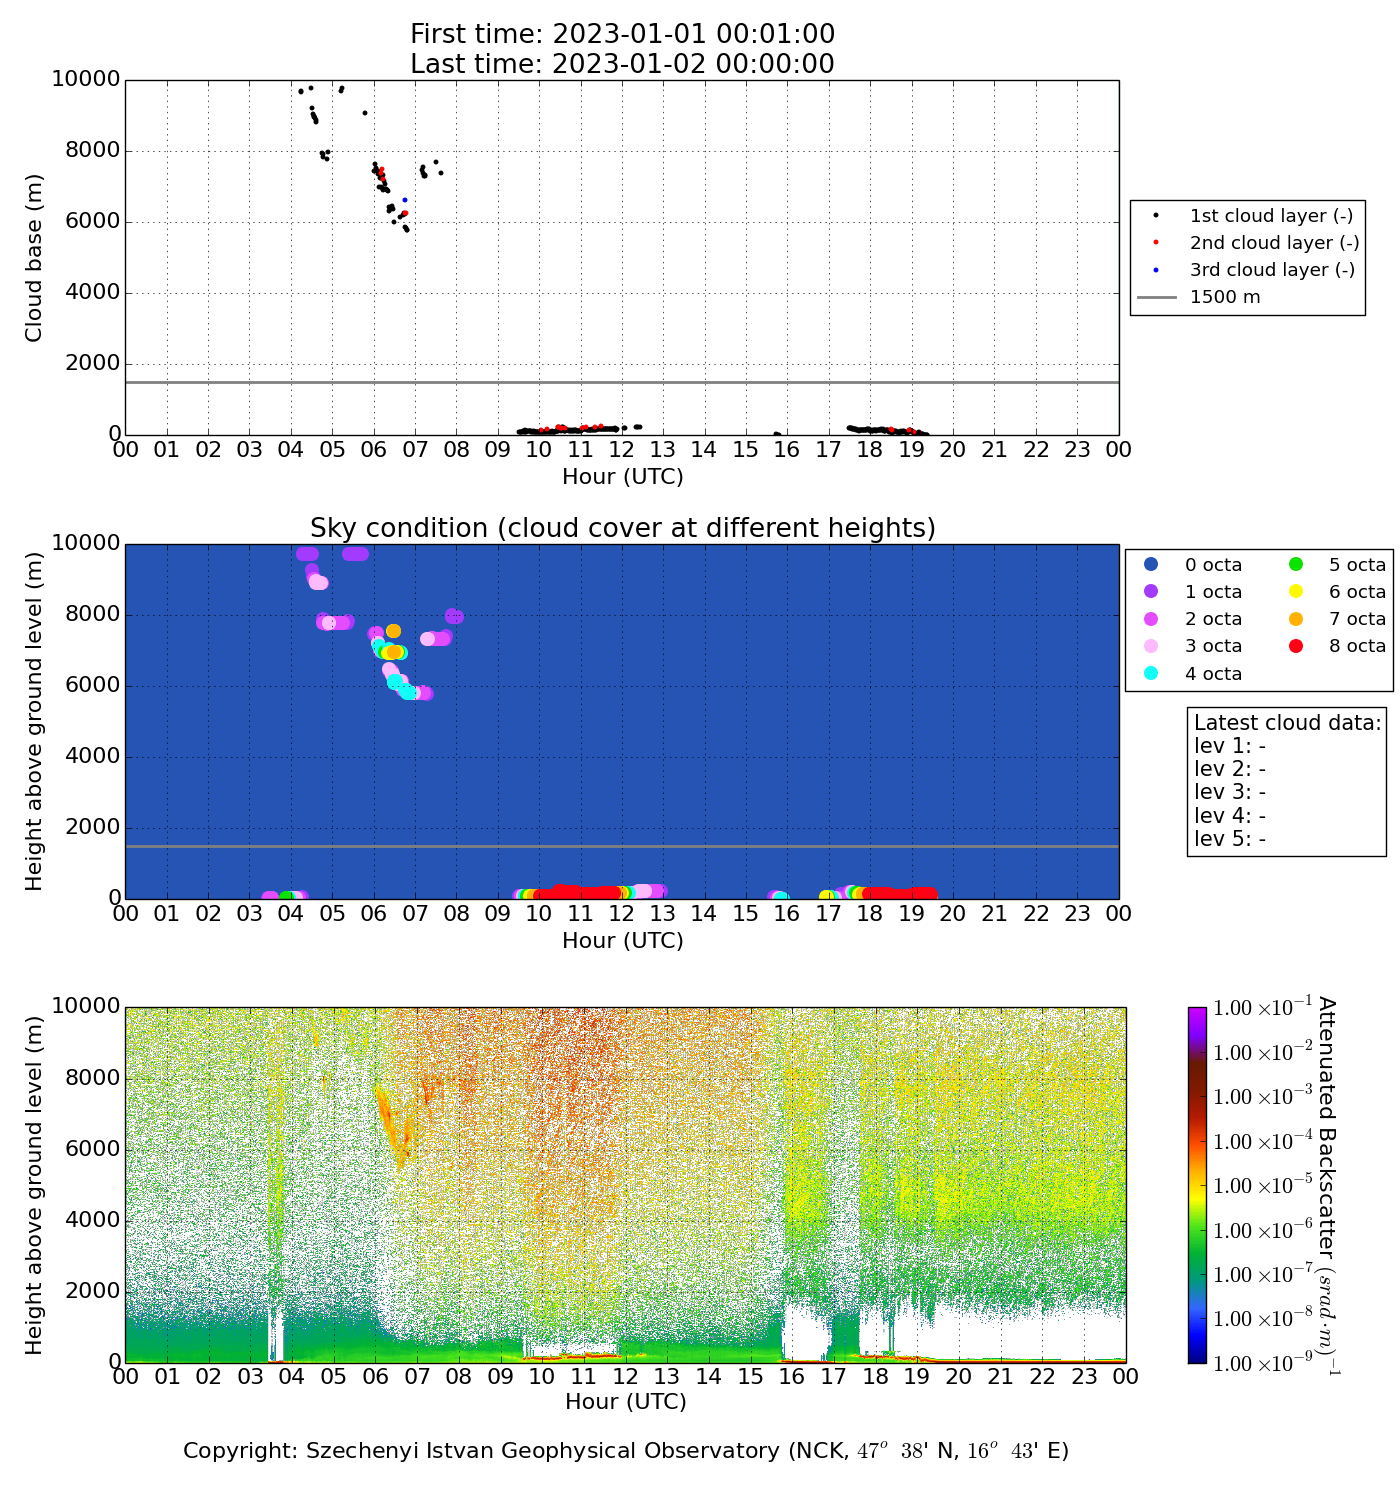1400x1500 pixels.
Task: Click the 'First time' timestamp text
Action: pos(622,34)
